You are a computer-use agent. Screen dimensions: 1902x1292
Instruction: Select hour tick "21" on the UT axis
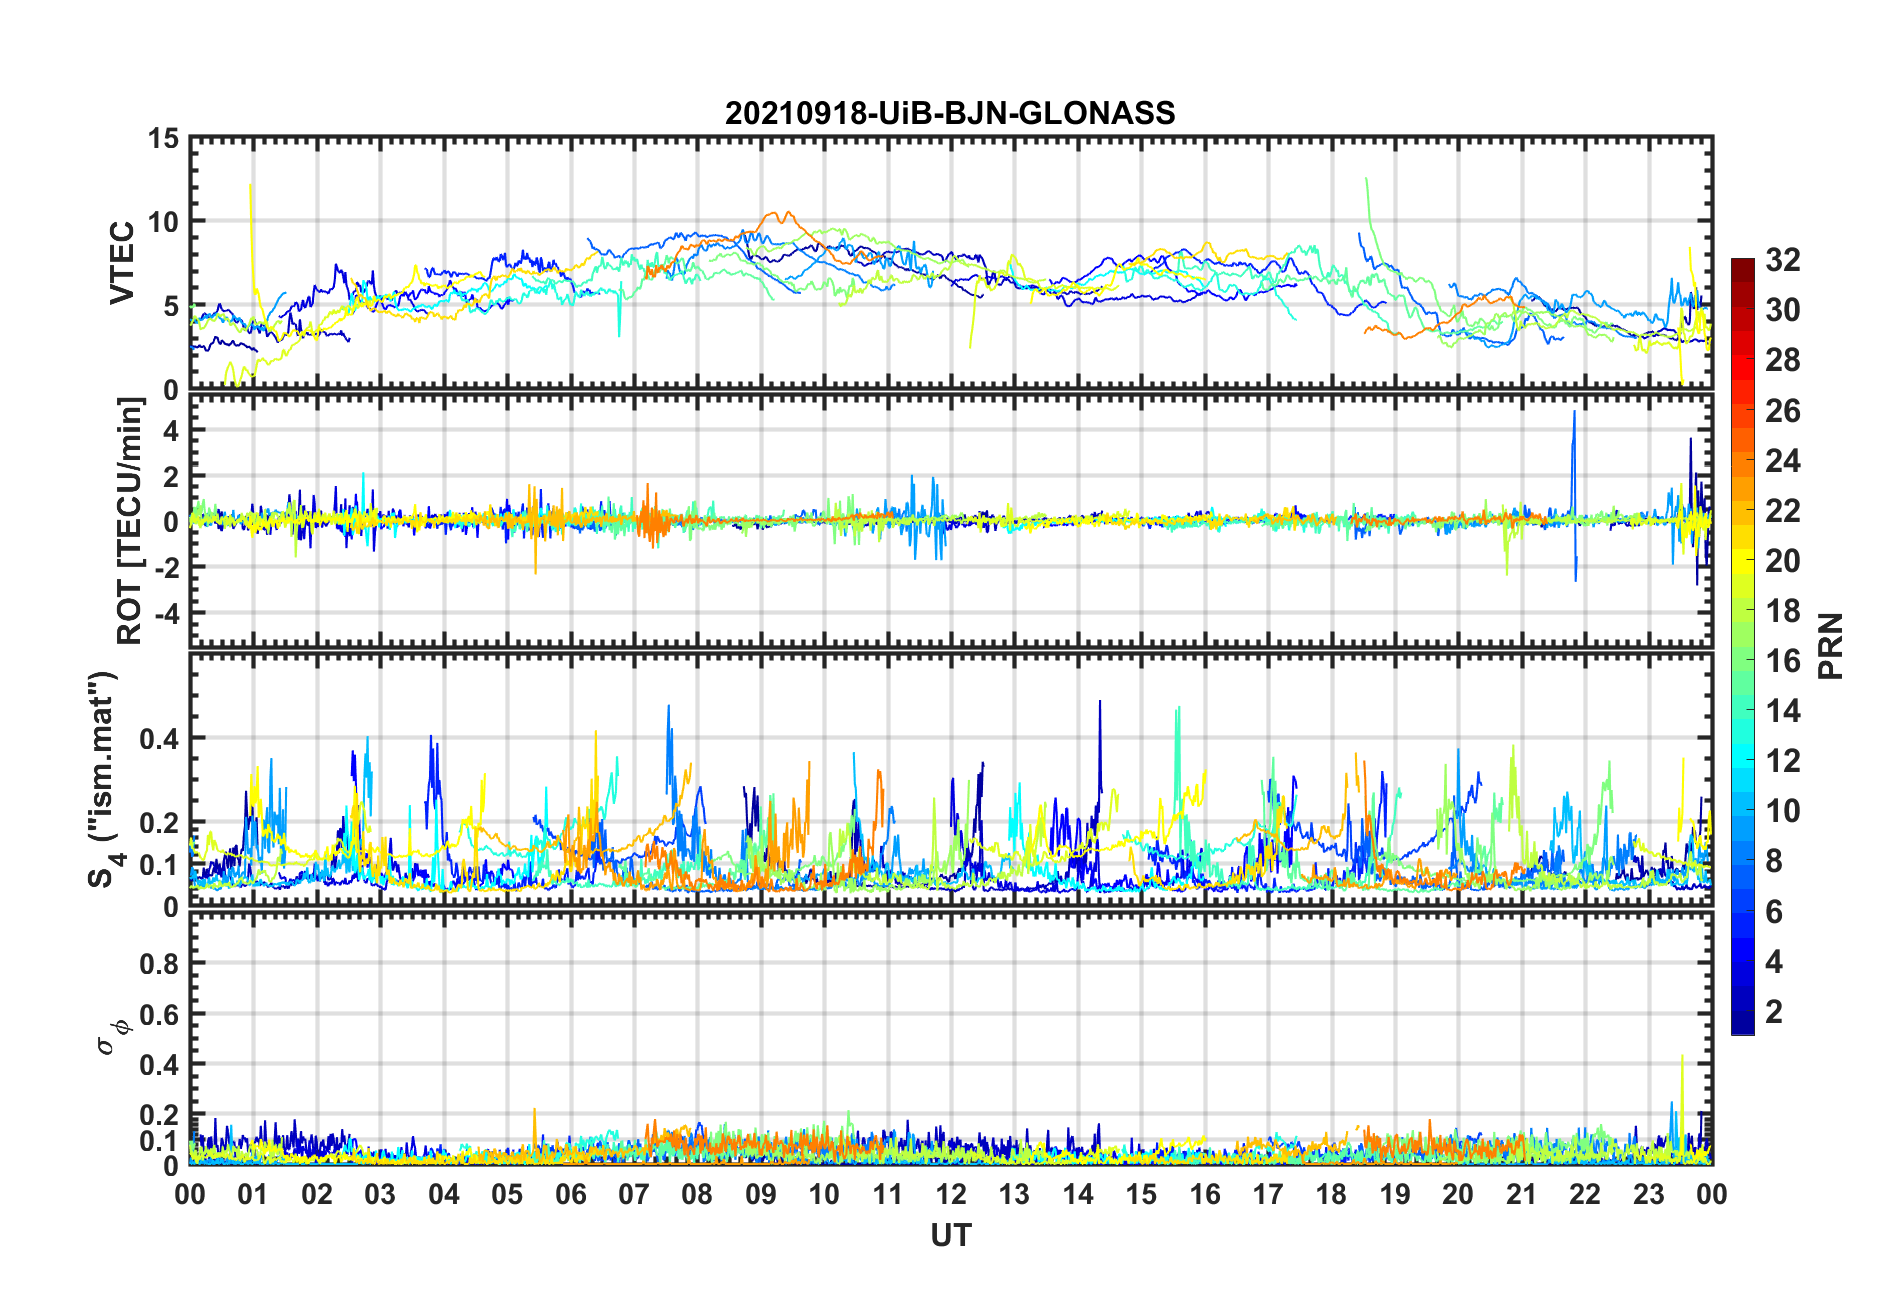click(x=1521, y=1194)
